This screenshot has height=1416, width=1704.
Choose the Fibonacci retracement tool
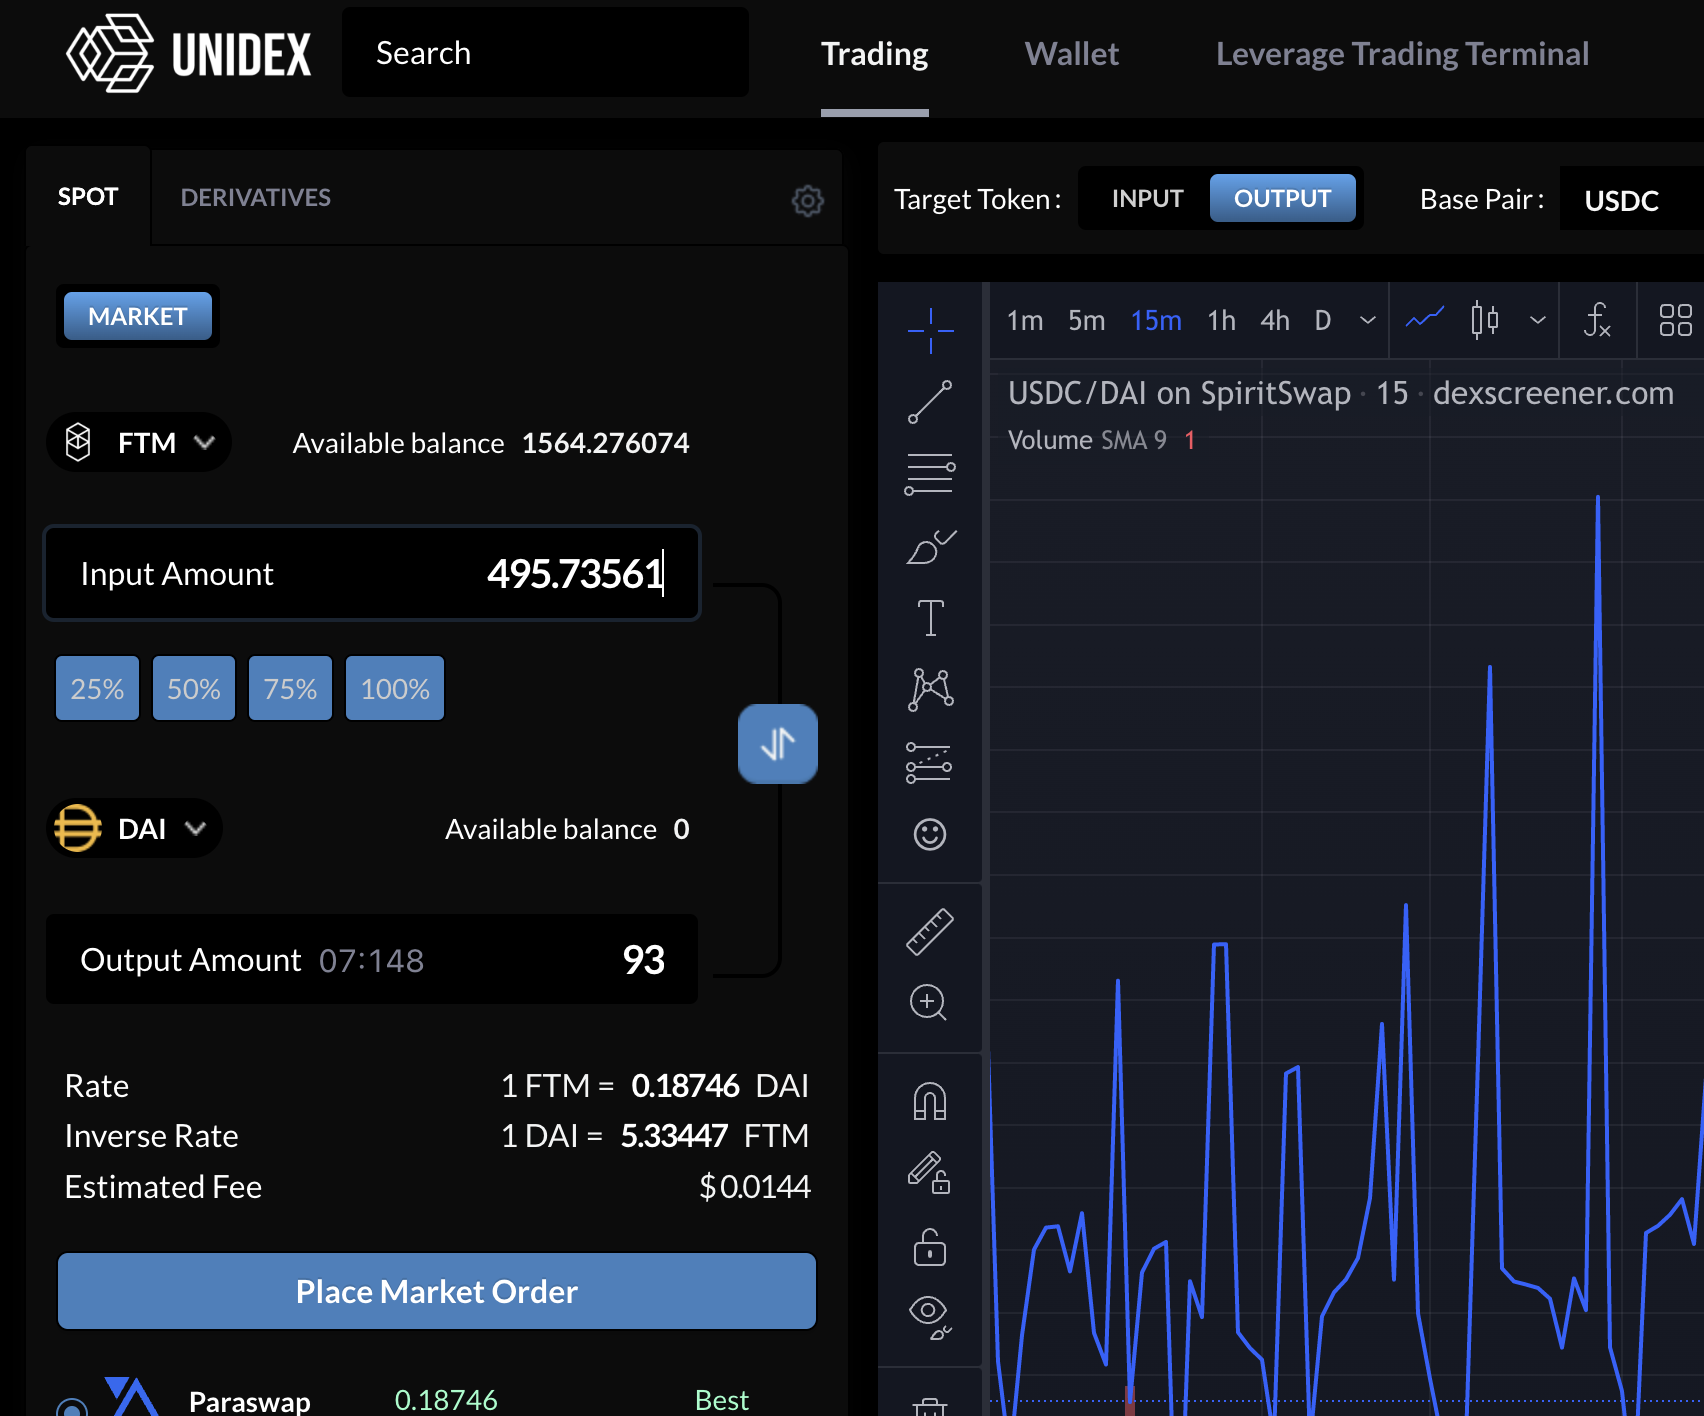[930, 474]
